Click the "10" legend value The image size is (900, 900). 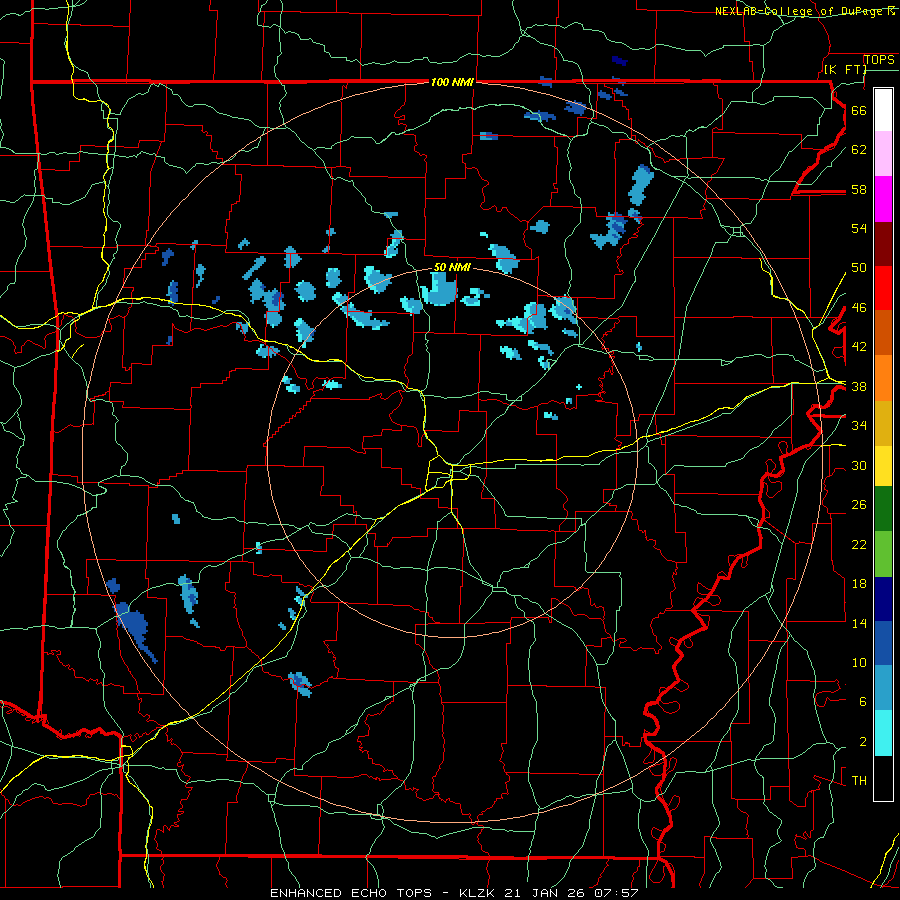coord(859,662)
